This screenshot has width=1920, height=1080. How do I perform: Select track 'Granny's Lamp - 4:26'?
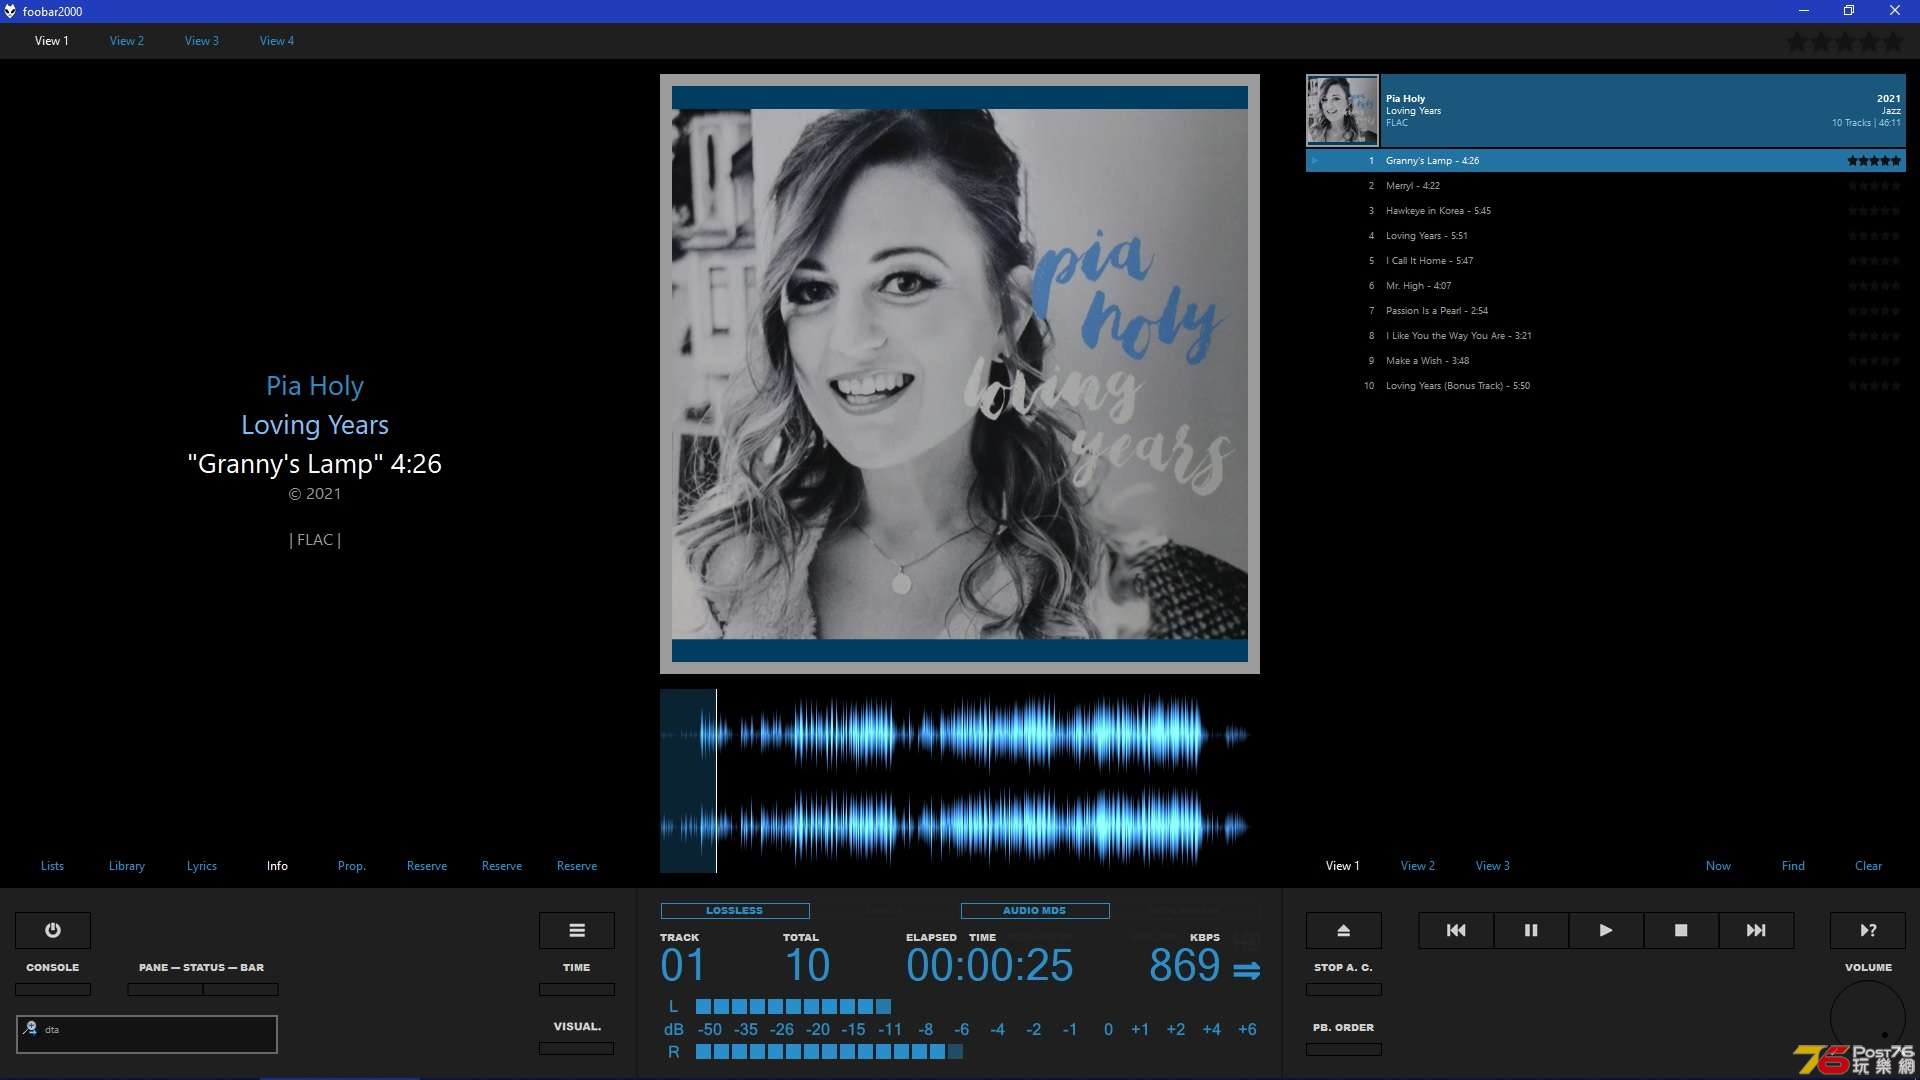pyautogui.click(x=1606, y=161)
